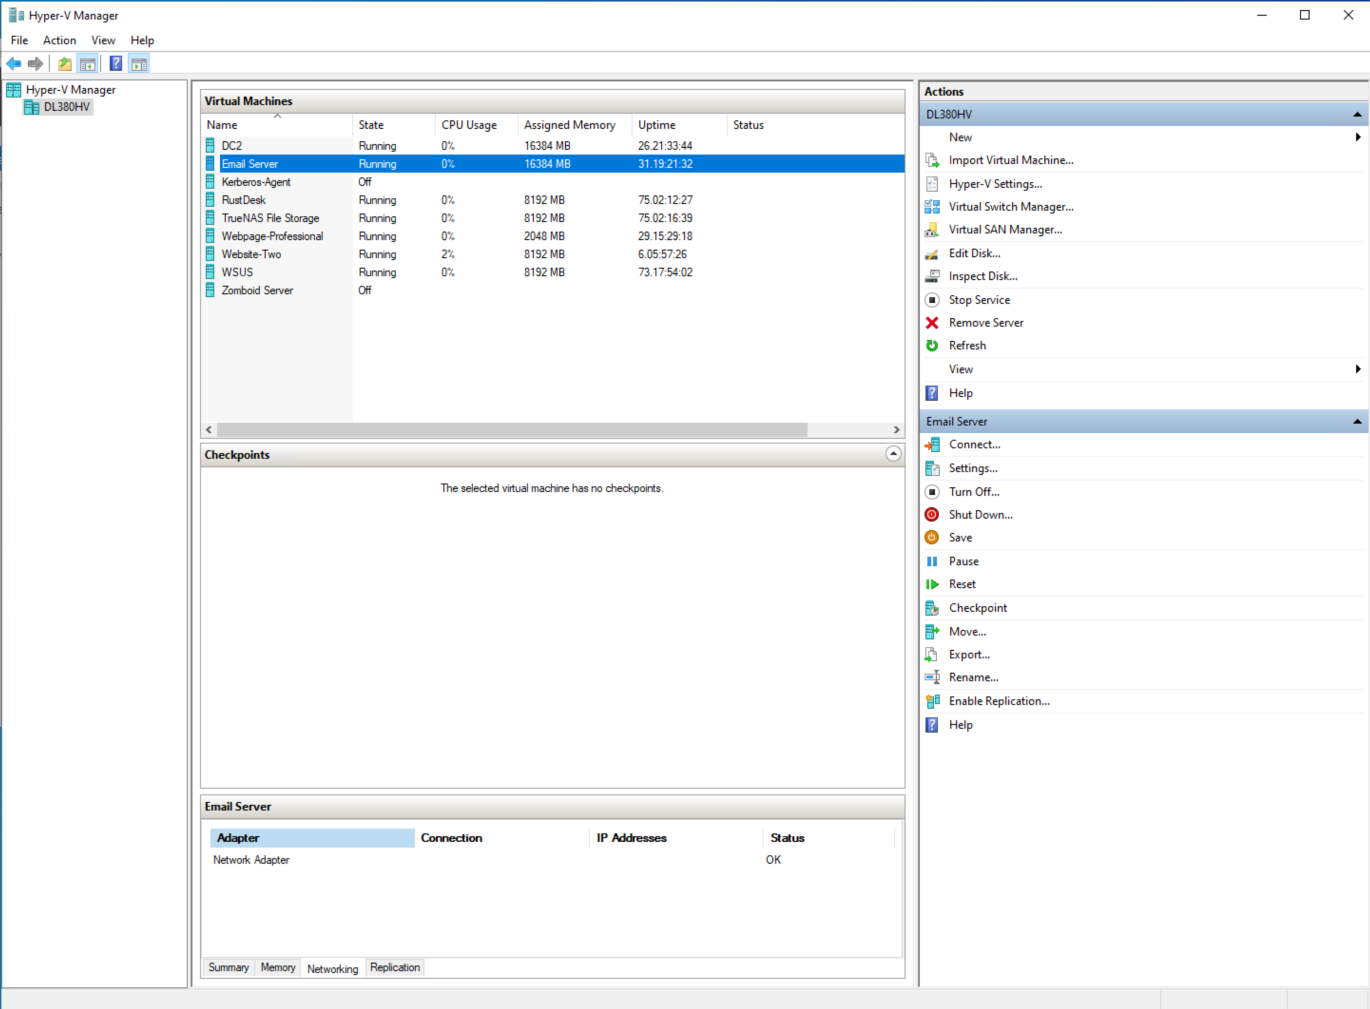Click the Back navigation arrow in the toolbar
The width and height of the screenshot is (1370, 1009).
[14, 63]
